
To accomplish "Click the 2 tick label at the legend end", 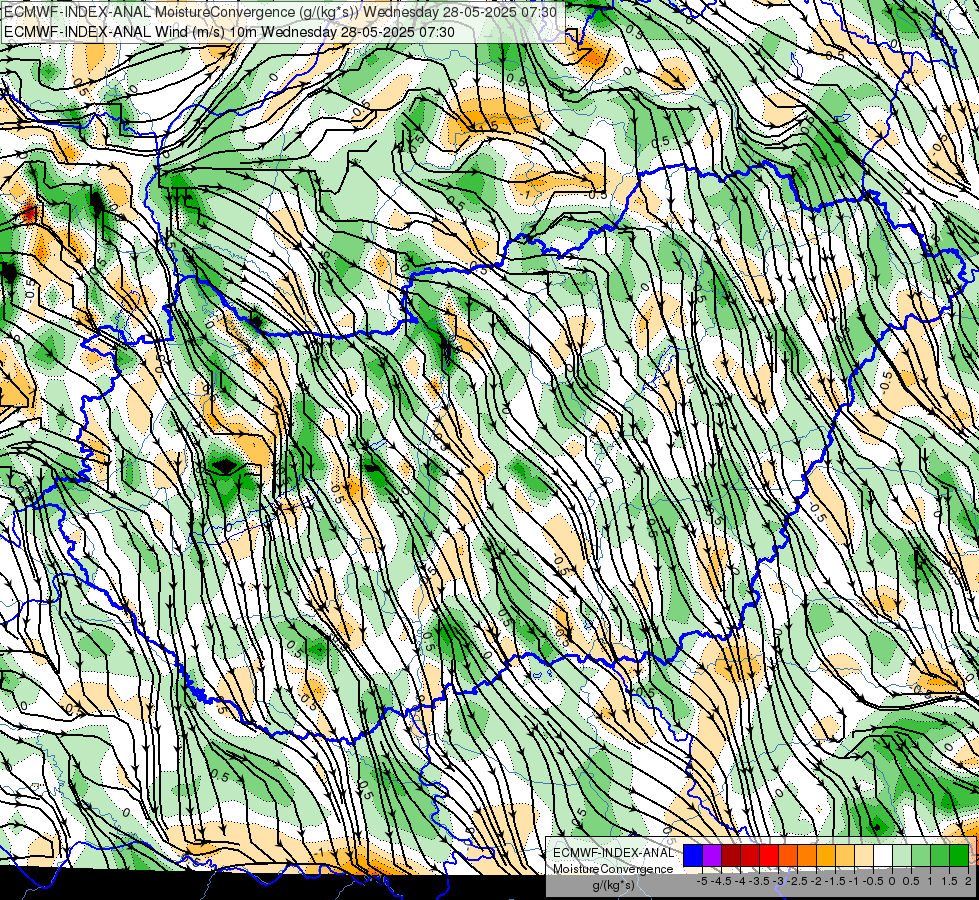I will click(968, 881).
